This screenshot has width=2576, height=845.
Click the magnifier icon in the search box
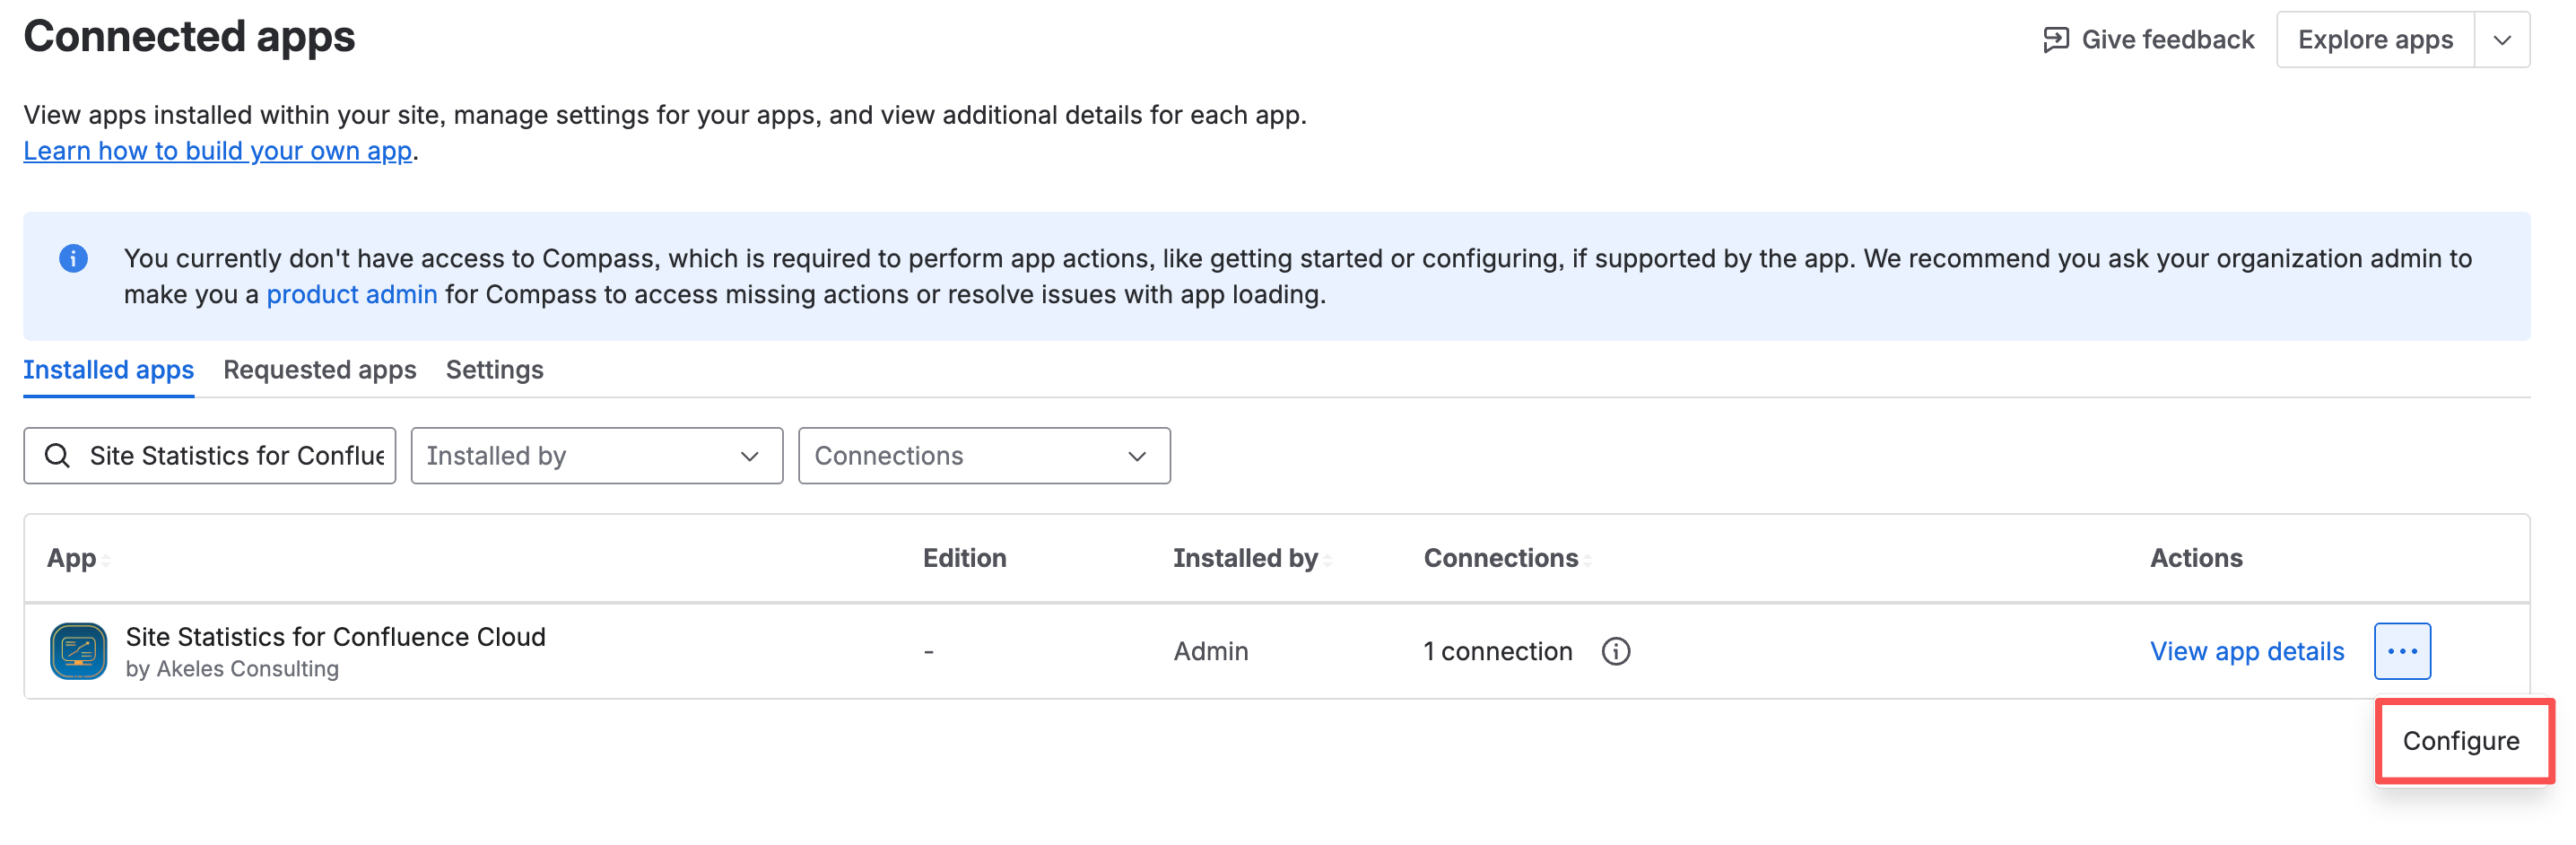[x=58, y=456]
